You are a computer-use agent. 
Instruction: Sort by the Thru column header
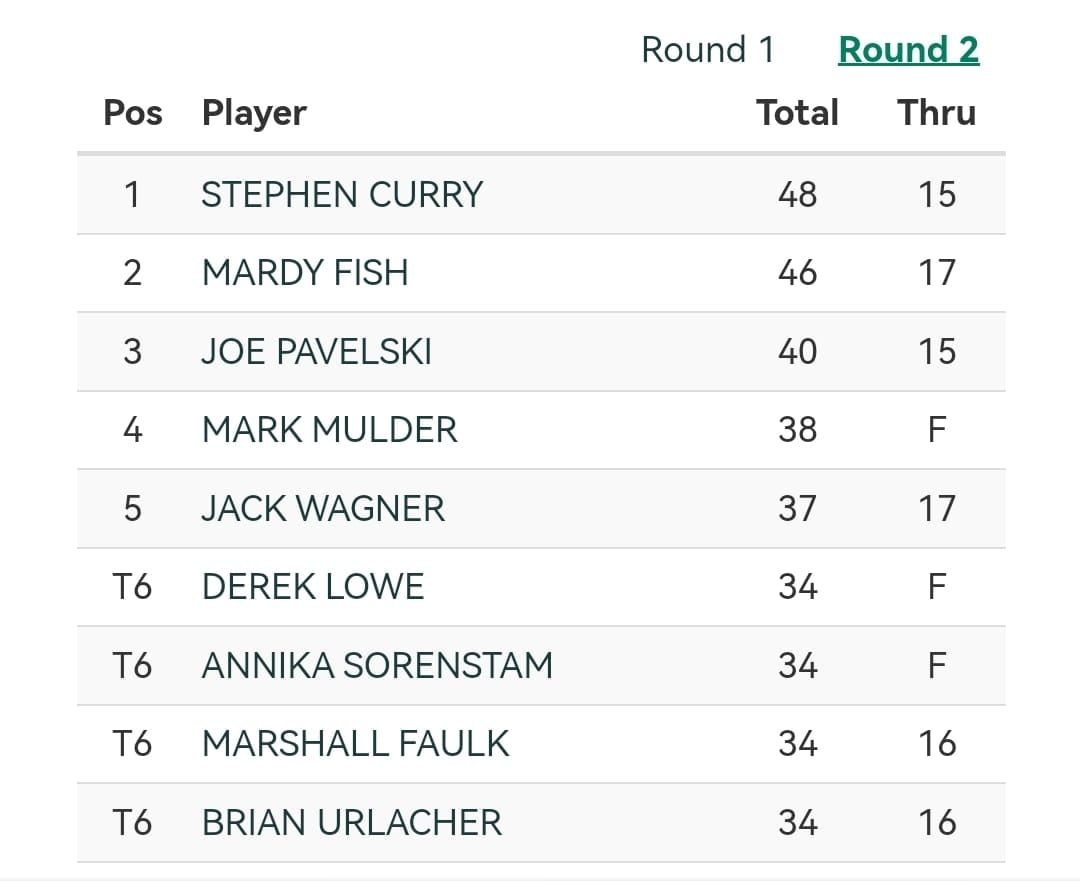pos(936,112)
